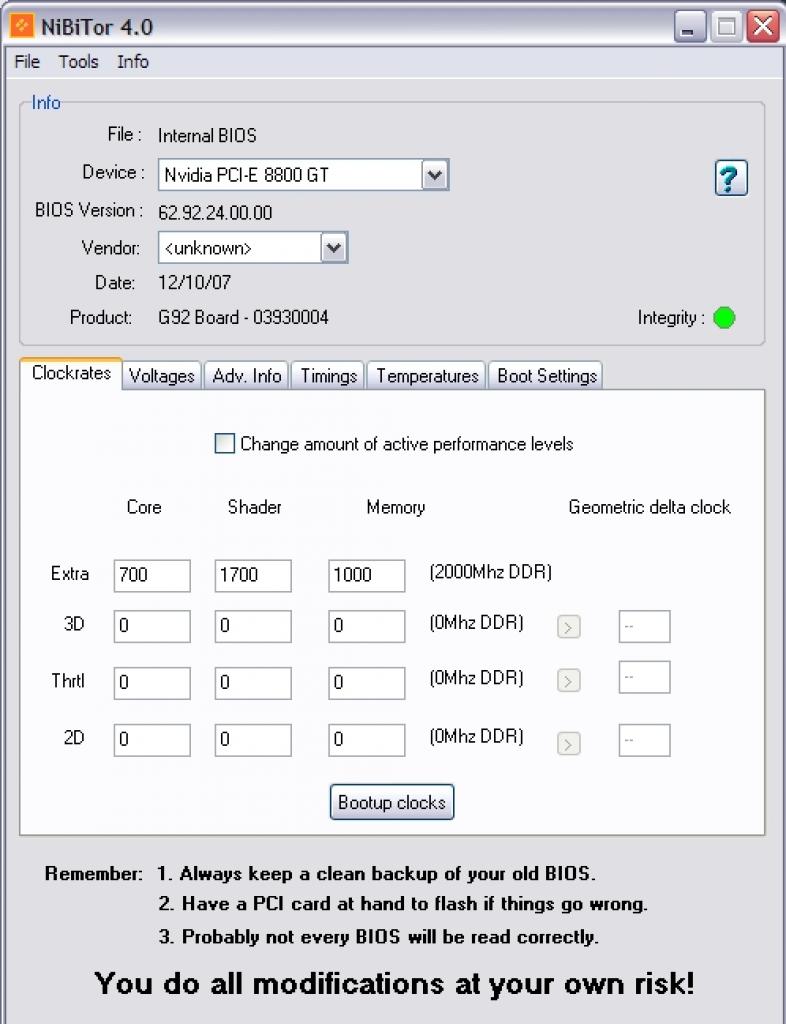The width and height of the screenshot is (786, 1024).
Task: Open the Tools menu
Action: (x=78, y=61)
